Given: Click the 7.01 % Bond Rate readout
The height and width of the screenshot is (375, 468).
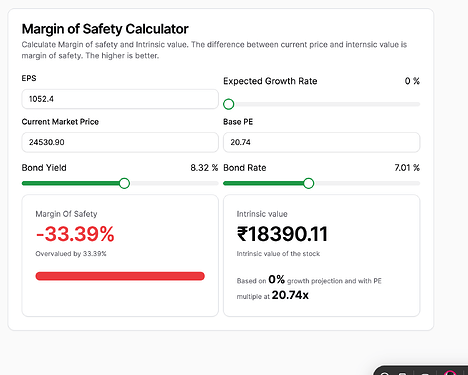Looking at the screenshot, I should (407, 168).
